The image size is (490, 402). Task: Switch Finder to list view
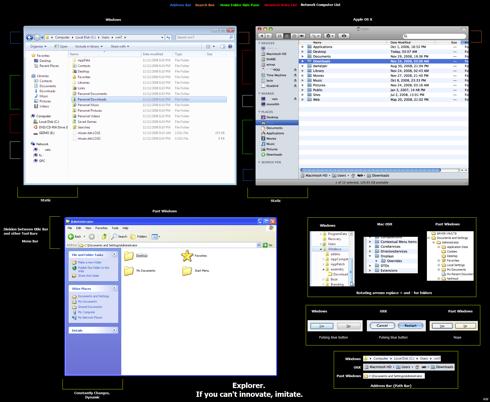[x=287, y=36]
